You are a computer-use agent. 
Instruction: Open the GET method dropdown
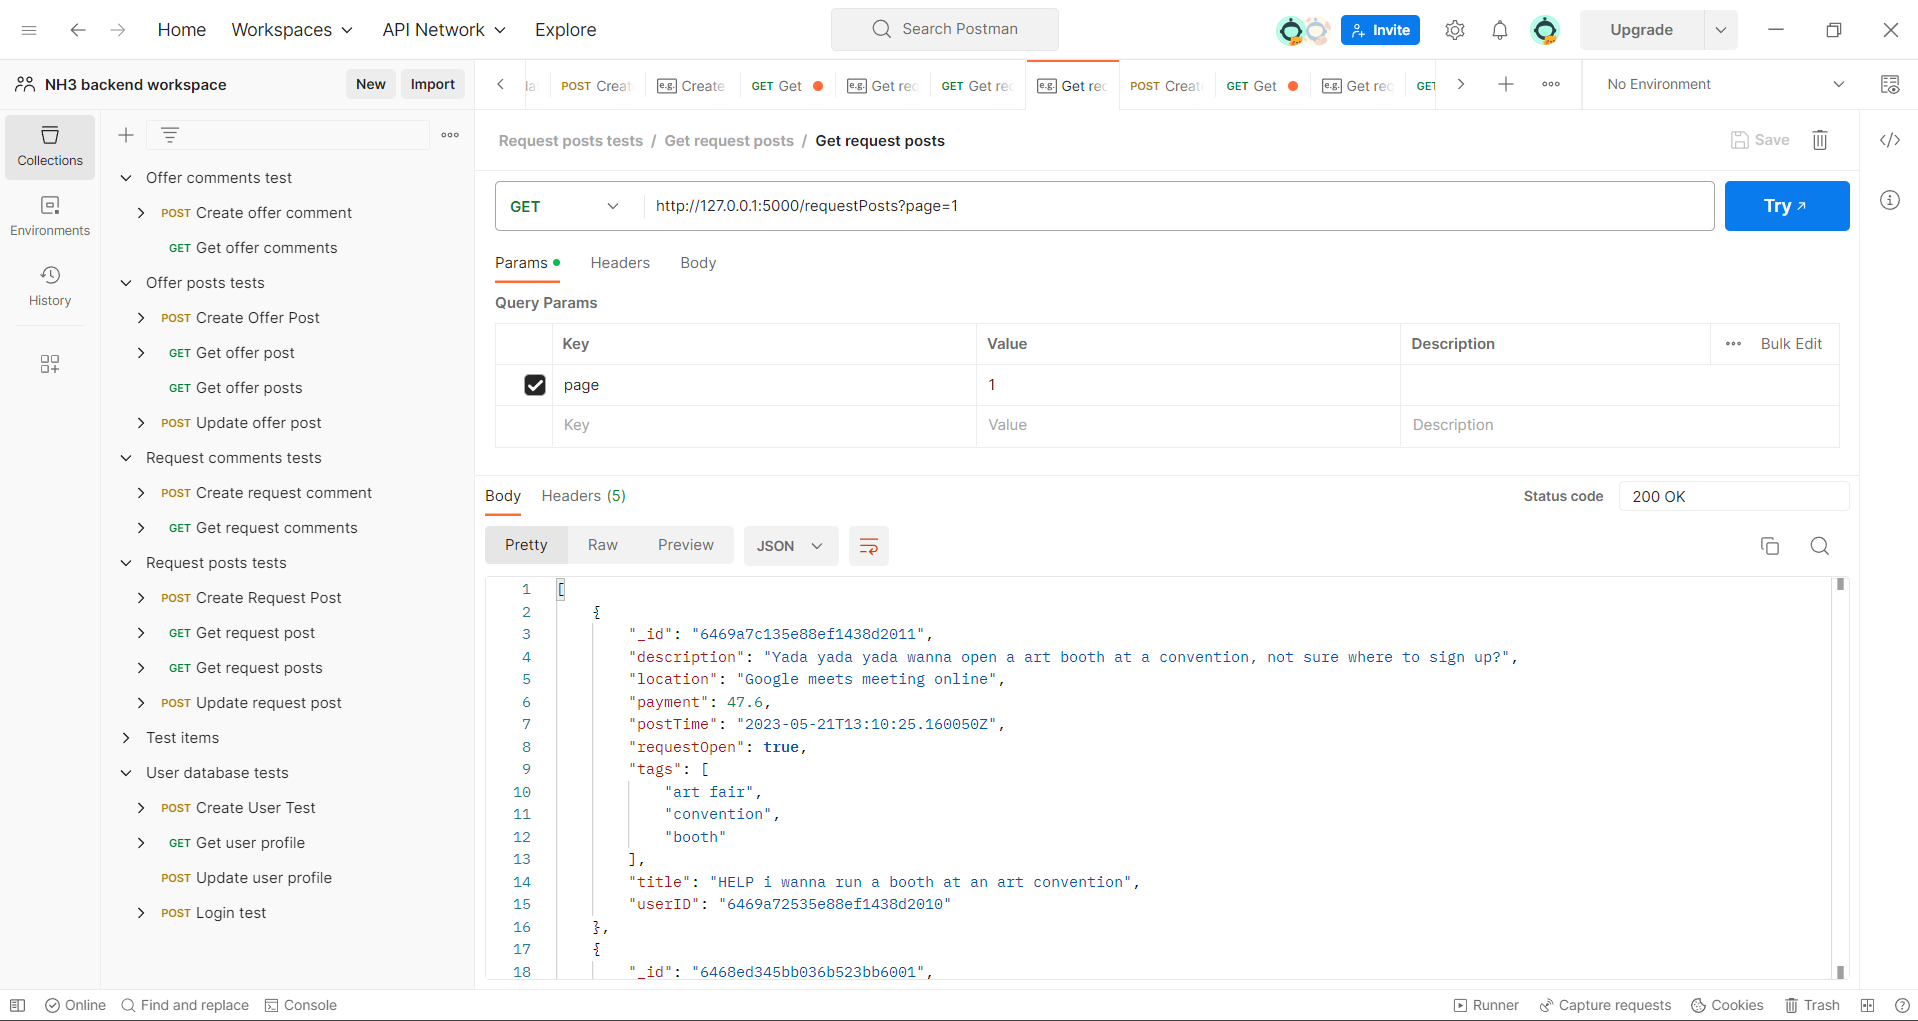coord(565,206)
